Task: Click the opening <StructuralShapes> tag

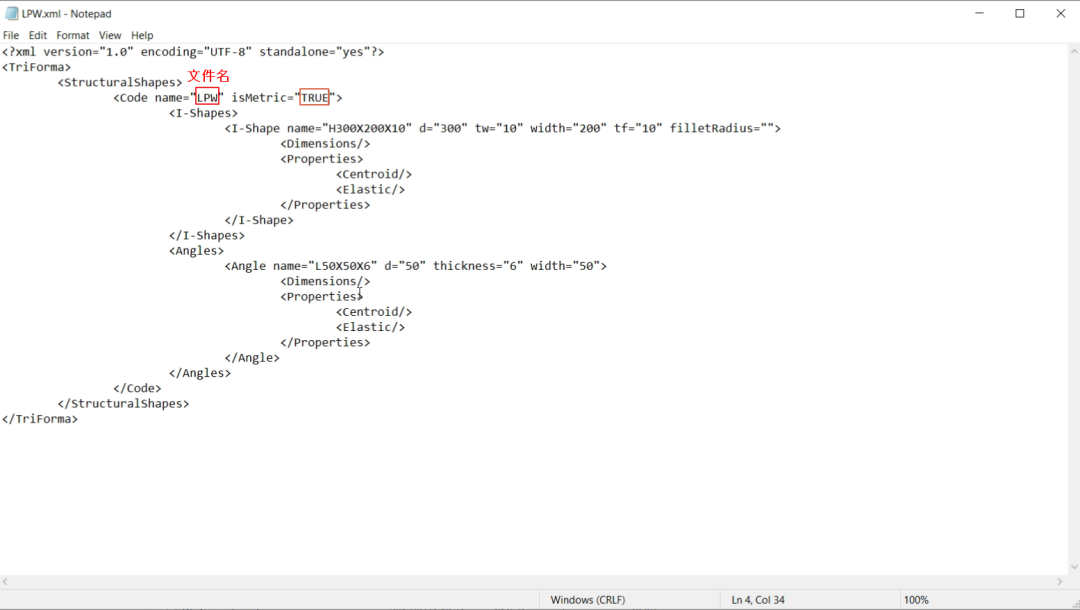Action: coord(120,83)
